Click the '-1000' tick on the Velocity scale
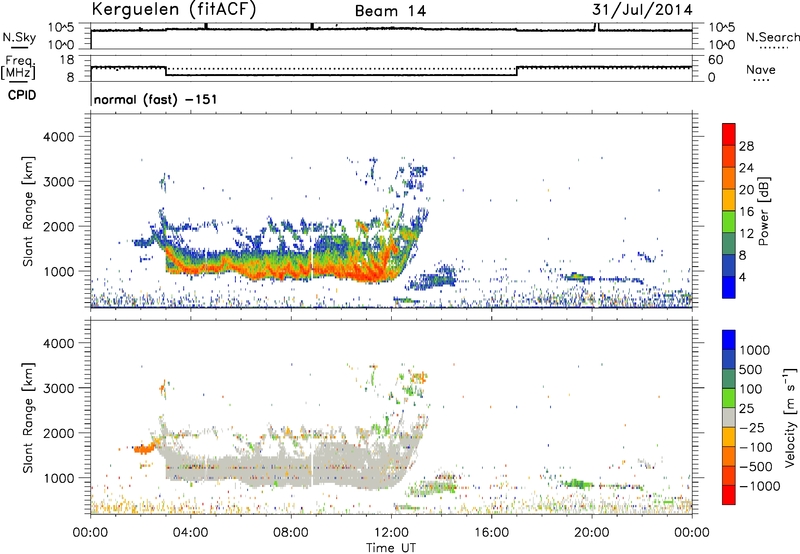Image resolution: width=800 pixels, height=554 pixels. point(759,486)
